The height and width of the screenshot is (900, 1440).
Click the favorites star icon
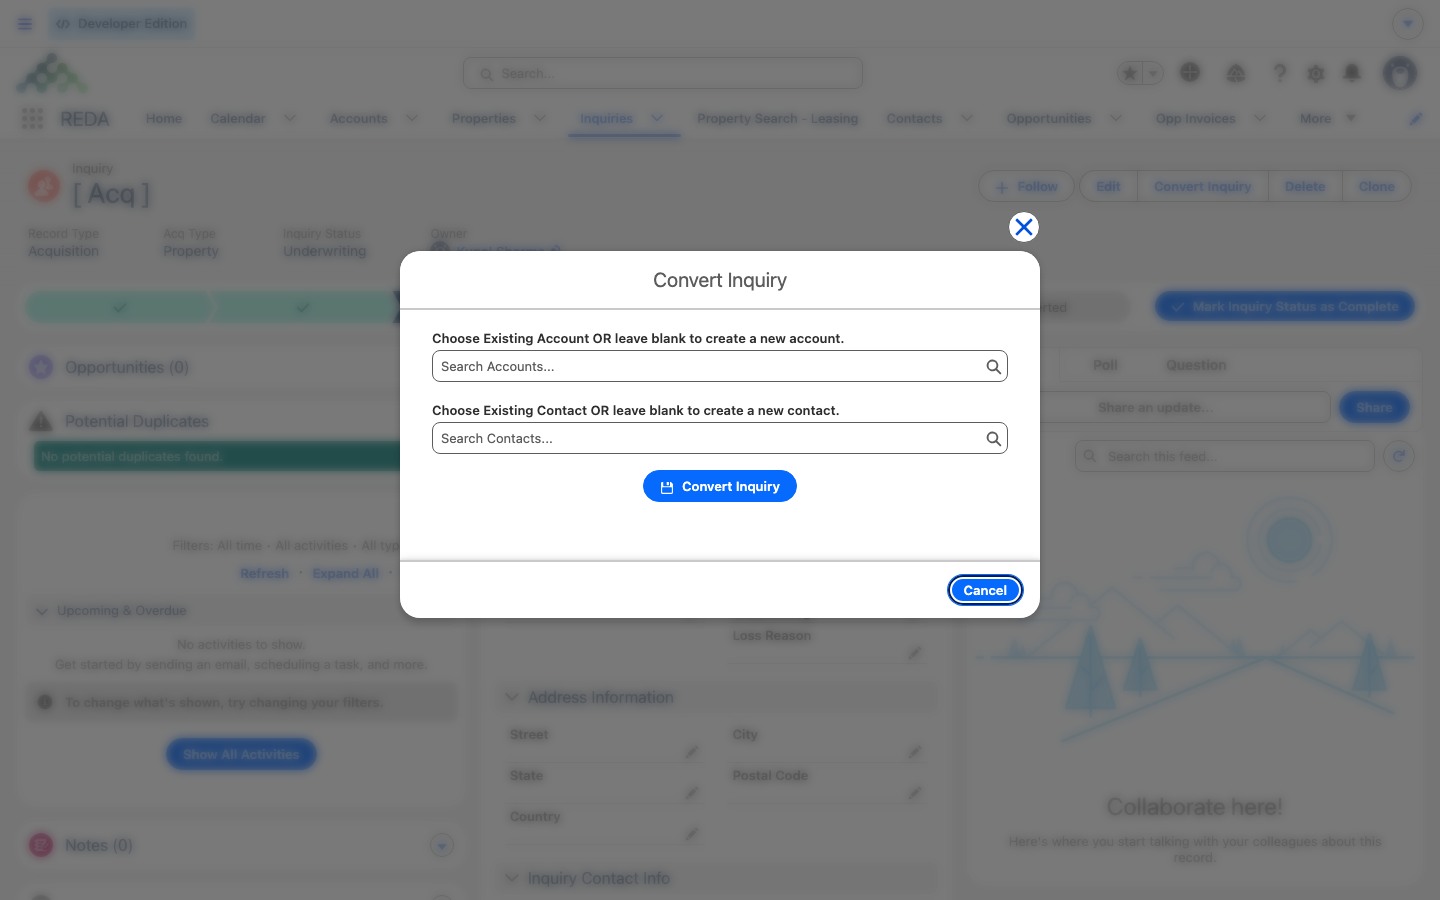point(1130,73)
